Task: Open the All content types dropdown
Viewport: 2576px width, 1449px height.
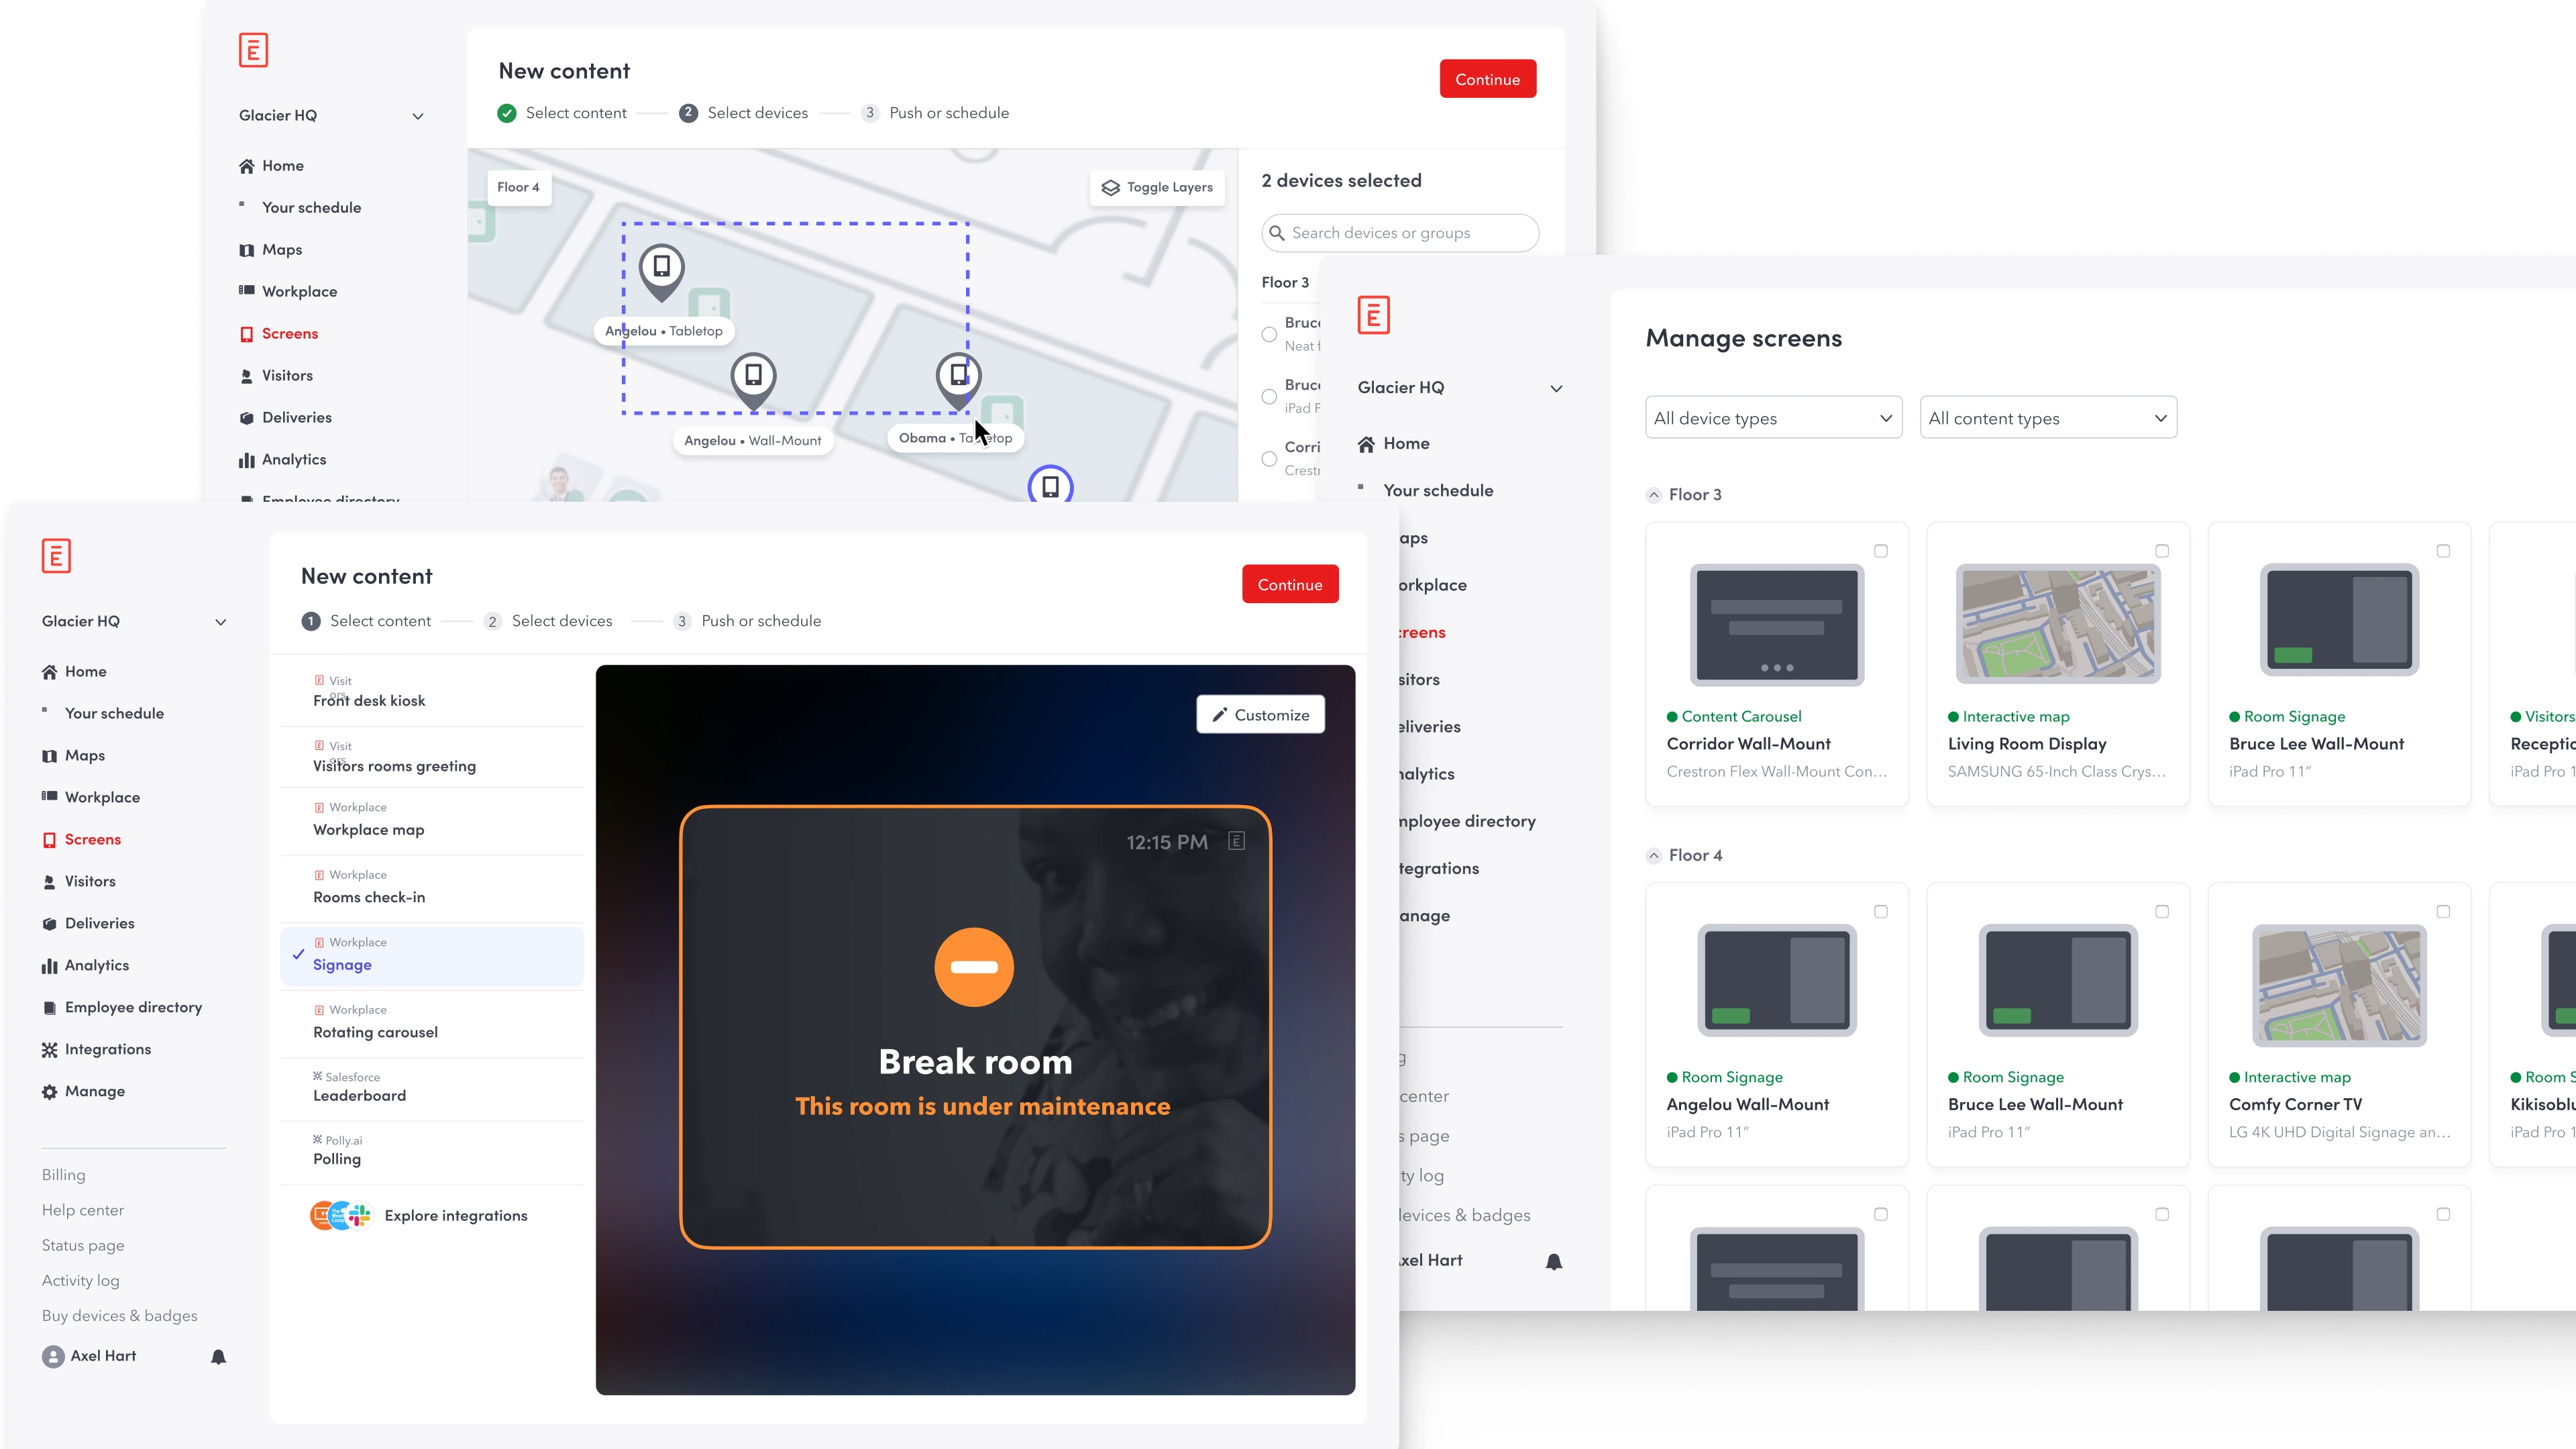Action: pos(2048,418)
